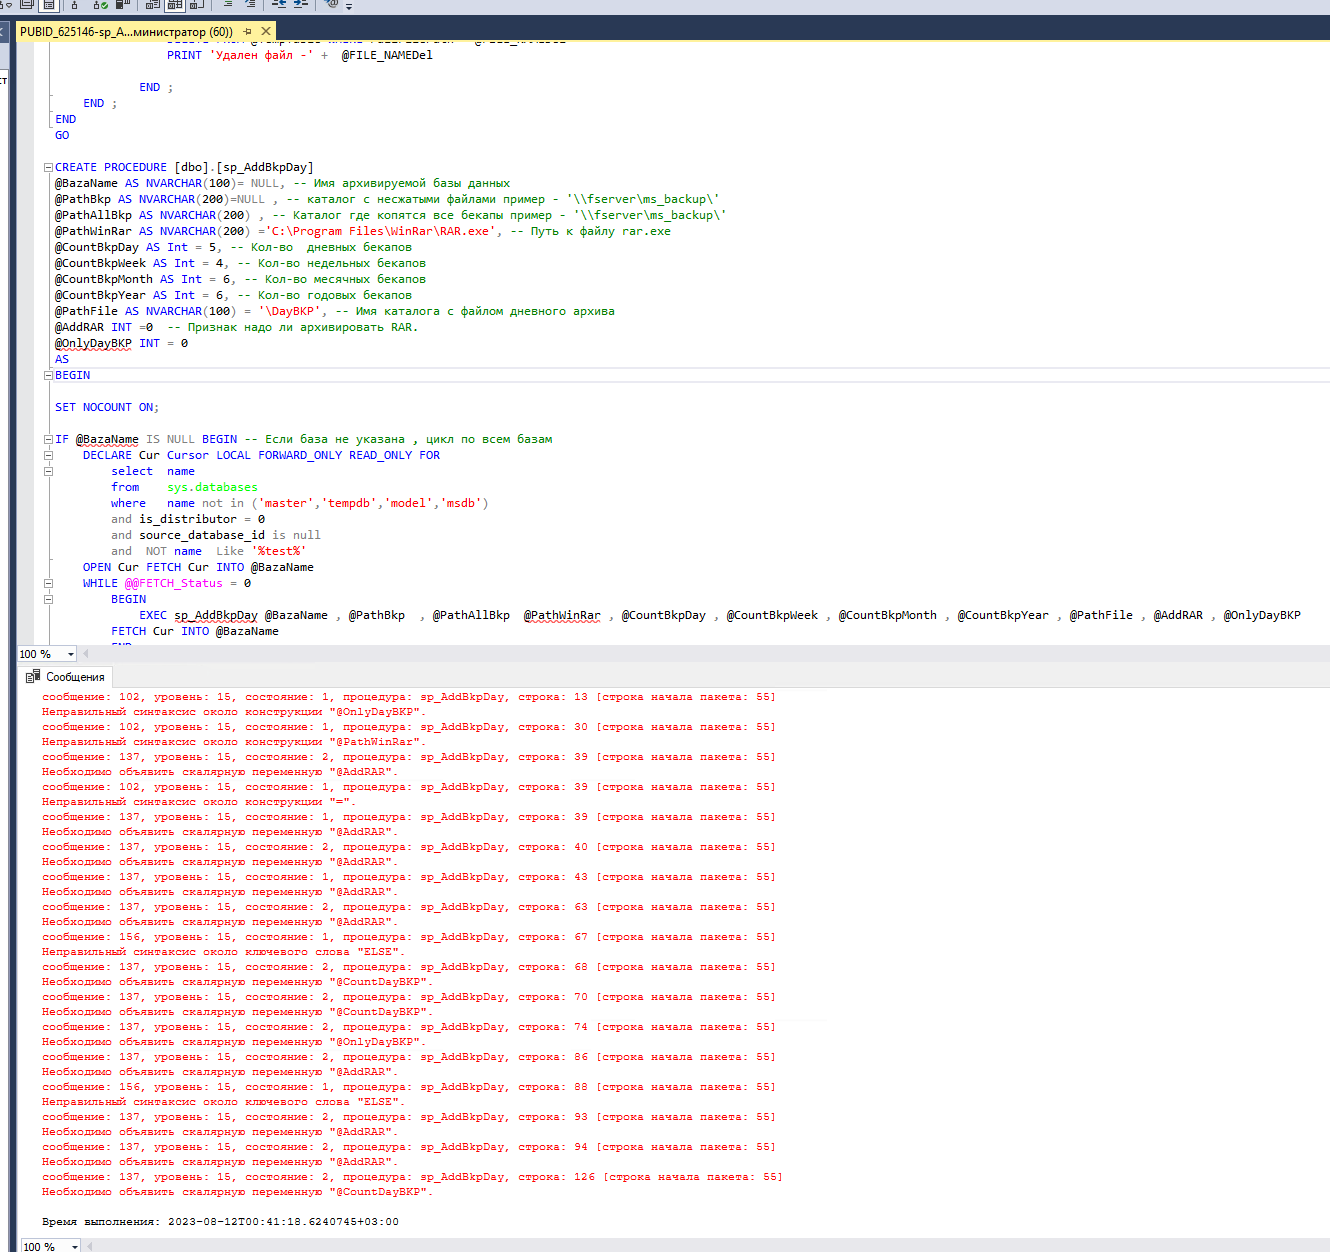Click the @CountBkpYear AS Int = 6 line
Screen dimensions: 1330x1252
point(233,295)
